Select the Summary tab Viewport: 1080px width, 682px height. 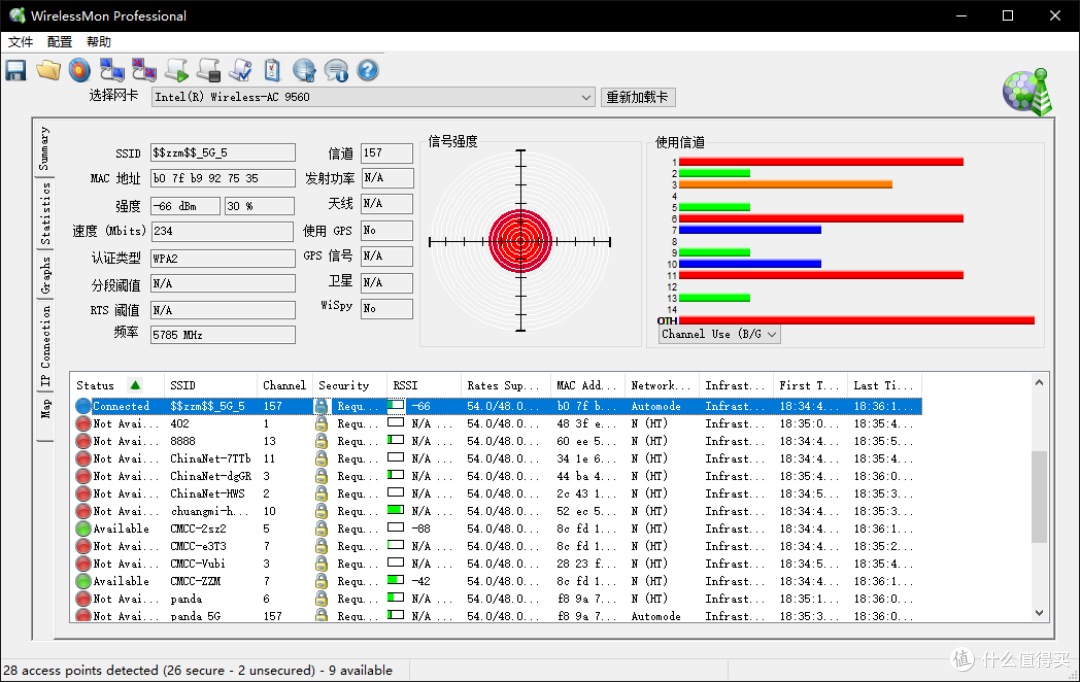tap(43, 148)
